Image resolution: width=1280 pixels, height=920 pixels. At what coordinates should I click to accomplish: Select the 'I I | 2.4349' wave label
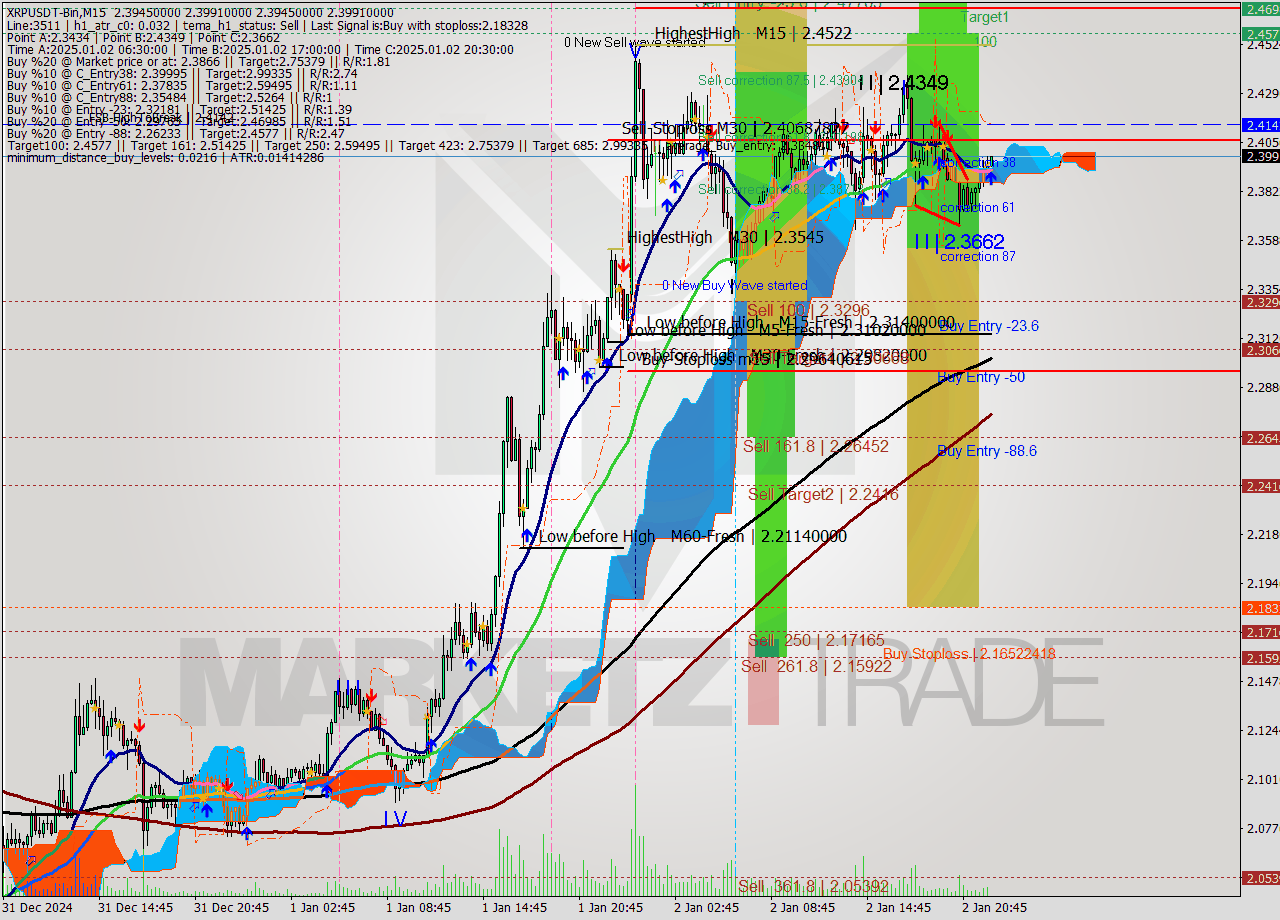[901, 83]
